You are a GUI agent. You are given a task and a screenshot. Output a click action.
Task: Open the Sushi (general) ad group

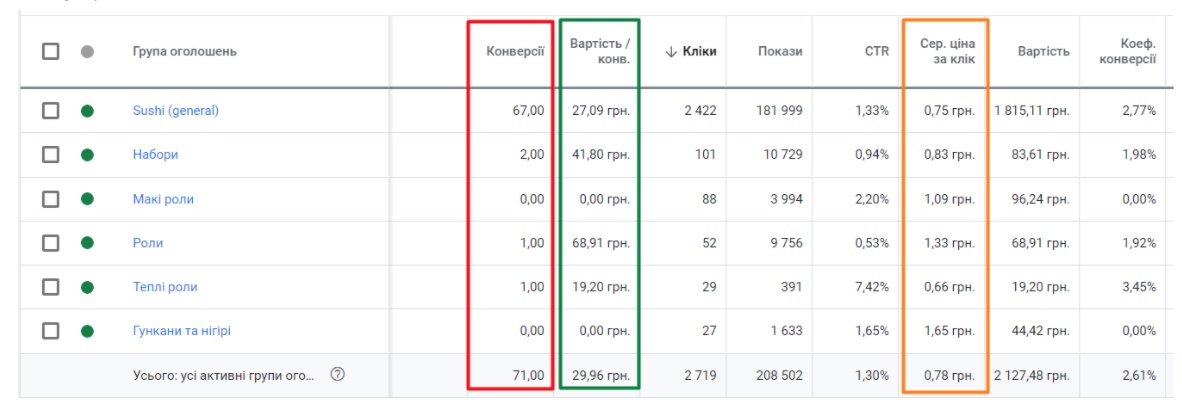[175, 111]
